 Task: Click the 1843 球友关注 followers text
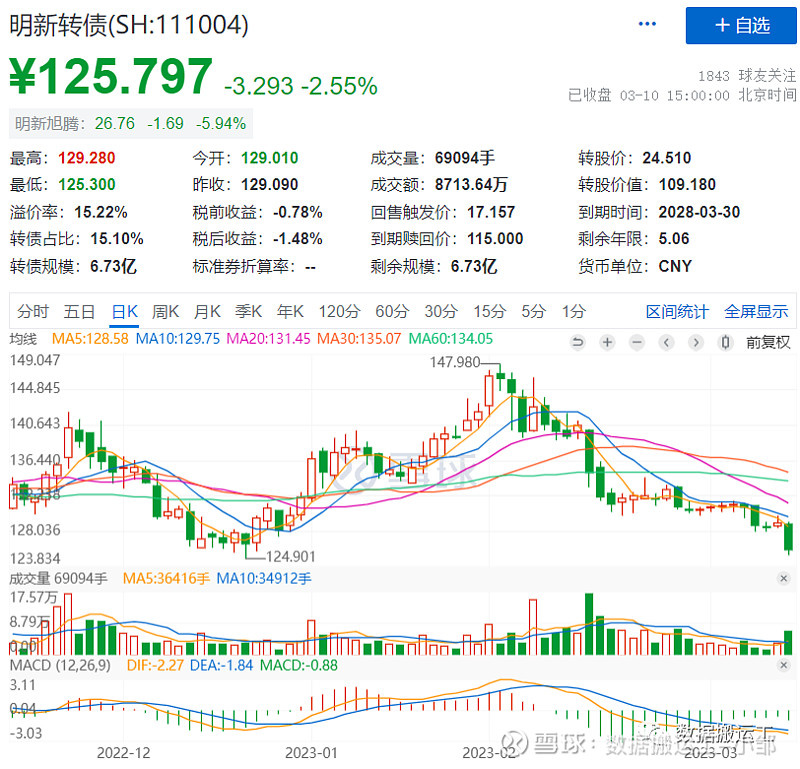747,76
